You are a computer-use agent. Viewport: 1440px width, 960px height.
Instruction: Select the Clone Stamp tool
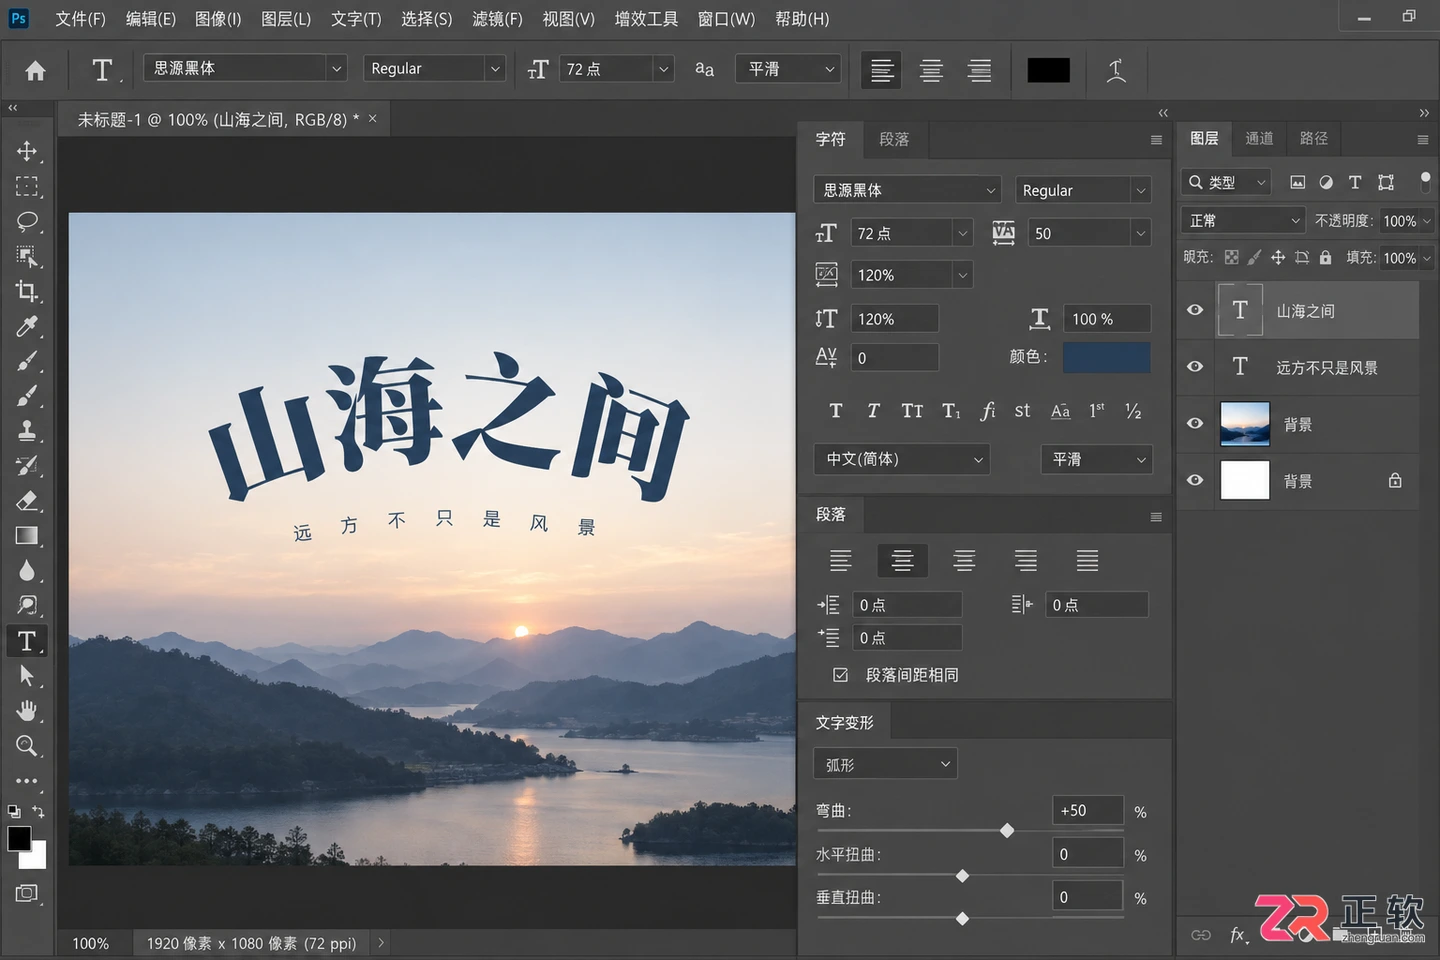tap(27, 431)
